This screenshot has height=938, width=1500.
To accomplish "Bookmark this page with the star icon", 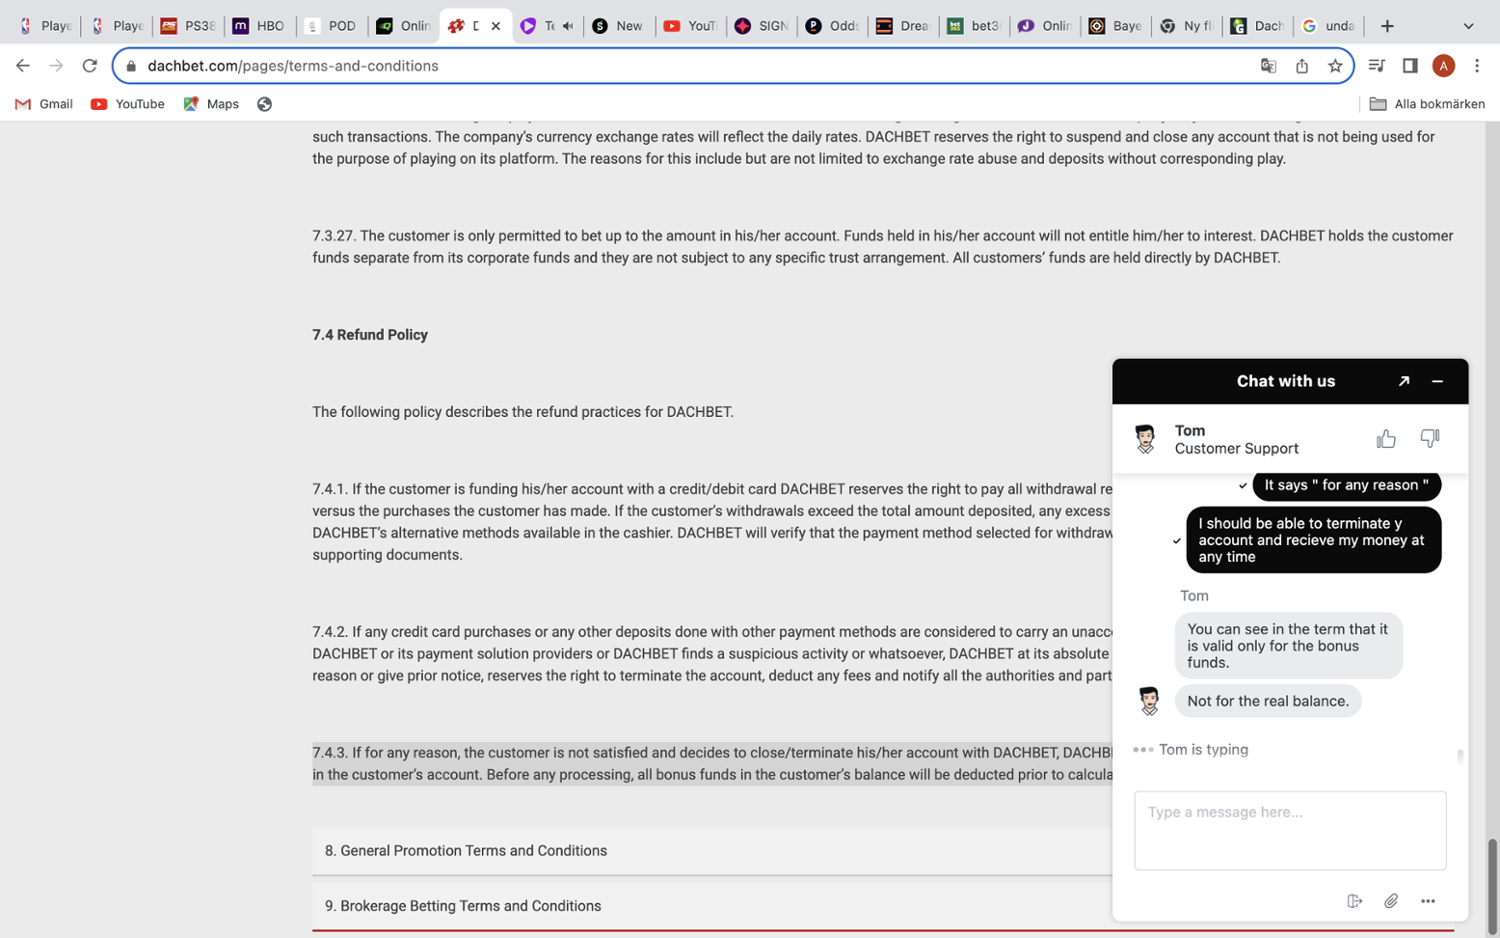I will click(x=1335, y=66).
